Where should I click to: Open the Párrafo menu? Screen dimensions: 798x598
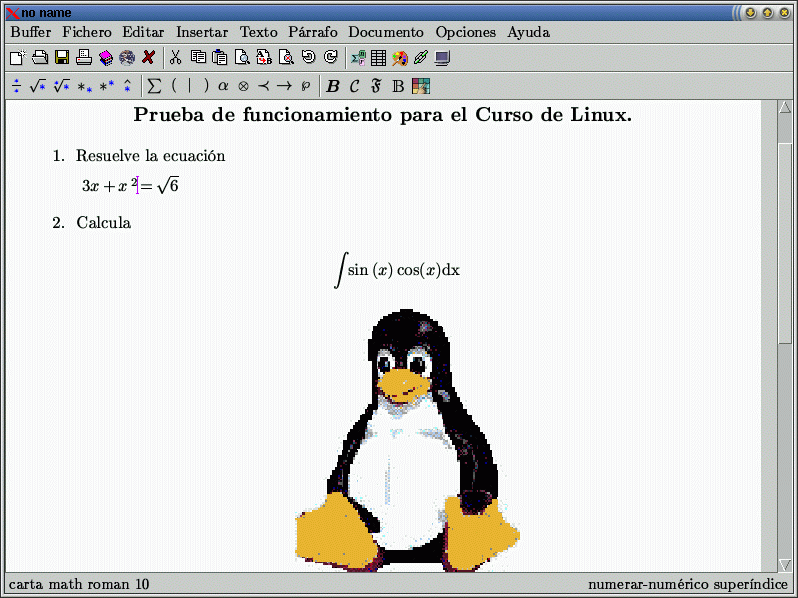pos(313,32)
